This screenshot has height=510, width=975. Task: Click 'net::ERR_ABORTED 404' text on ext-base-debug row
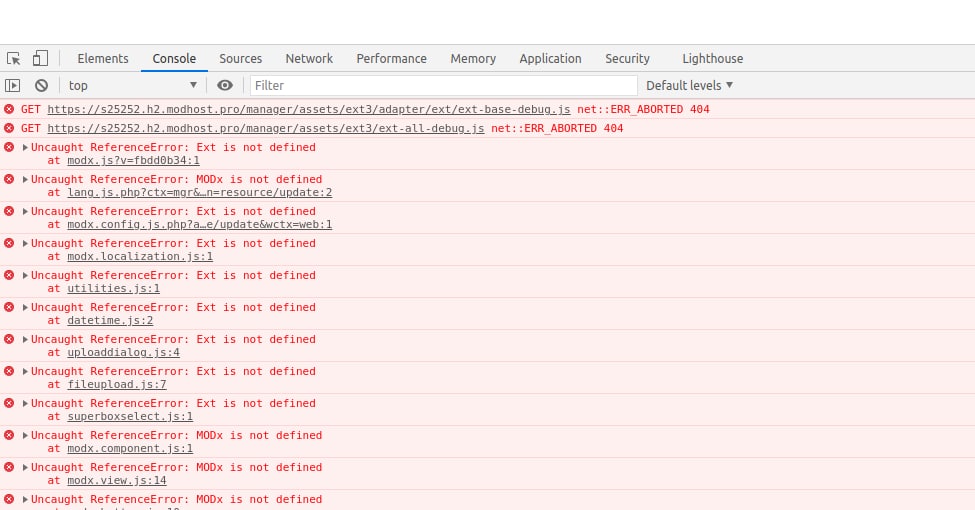tap(644, 109)
